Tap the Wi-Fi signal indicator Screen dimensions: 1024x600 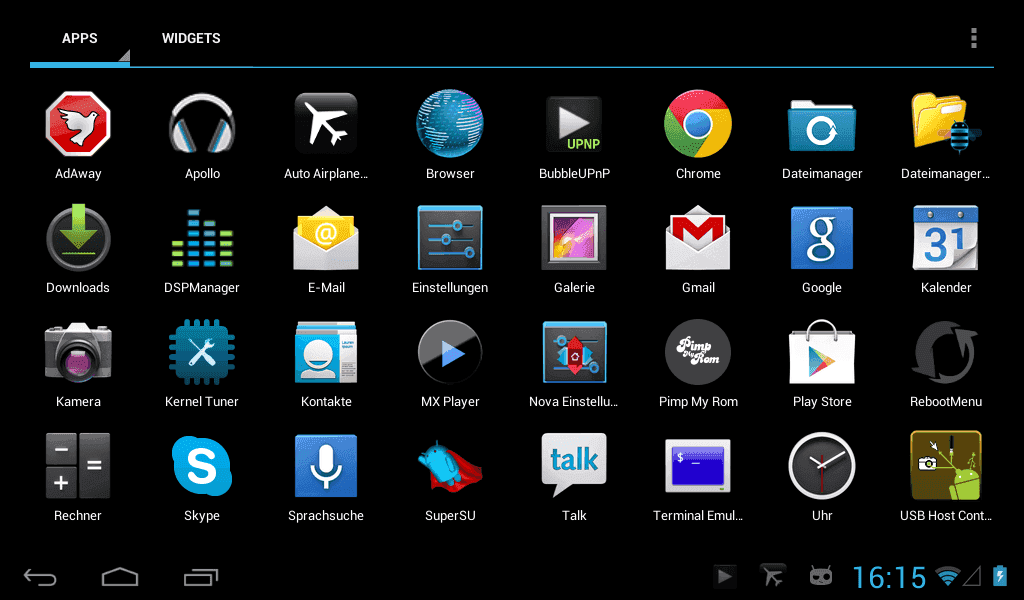click(x=948, y=576)
